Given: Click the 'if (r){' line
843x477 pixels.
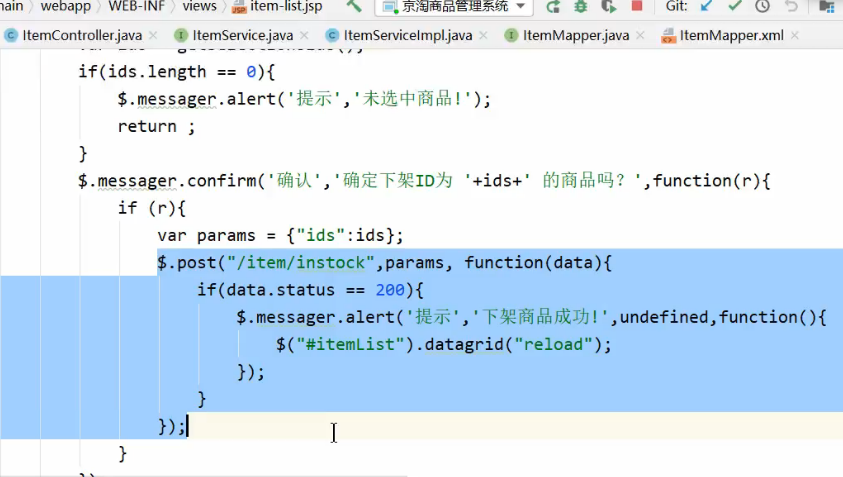Looking at the screenshot, I should click(152, 208).
